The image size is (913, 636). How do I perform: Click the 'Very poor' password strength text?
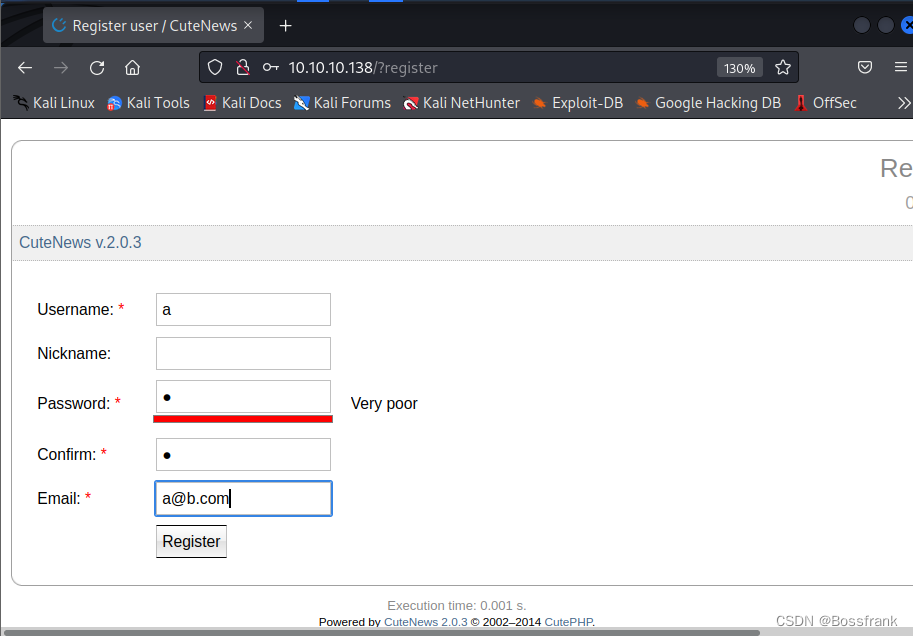[384, 404]
